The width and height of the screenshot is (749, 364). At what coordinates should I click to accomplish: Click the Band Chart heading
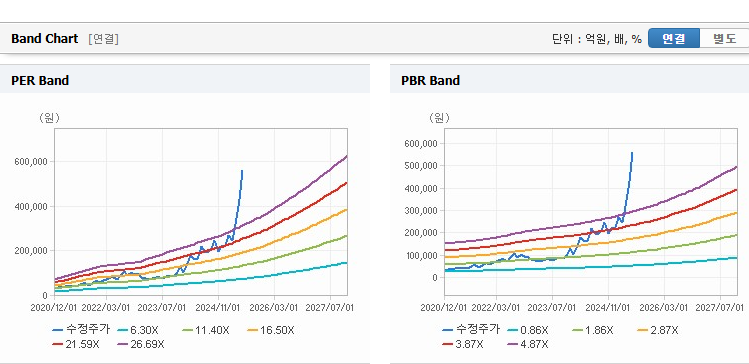44,39
